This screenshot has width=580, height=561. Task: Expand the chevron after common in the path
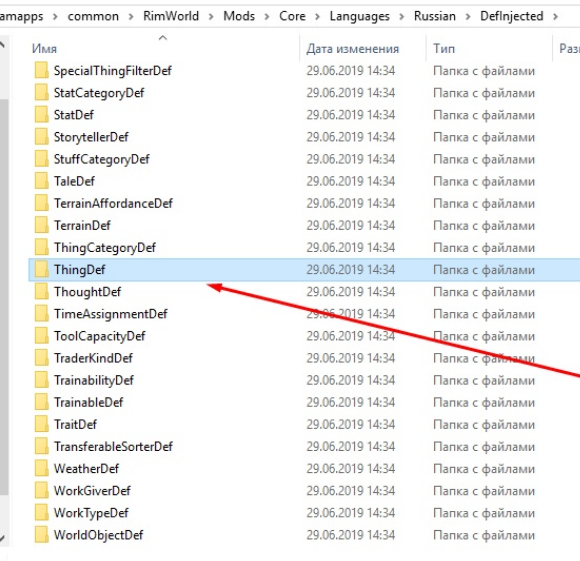click(x=131, y=17)
